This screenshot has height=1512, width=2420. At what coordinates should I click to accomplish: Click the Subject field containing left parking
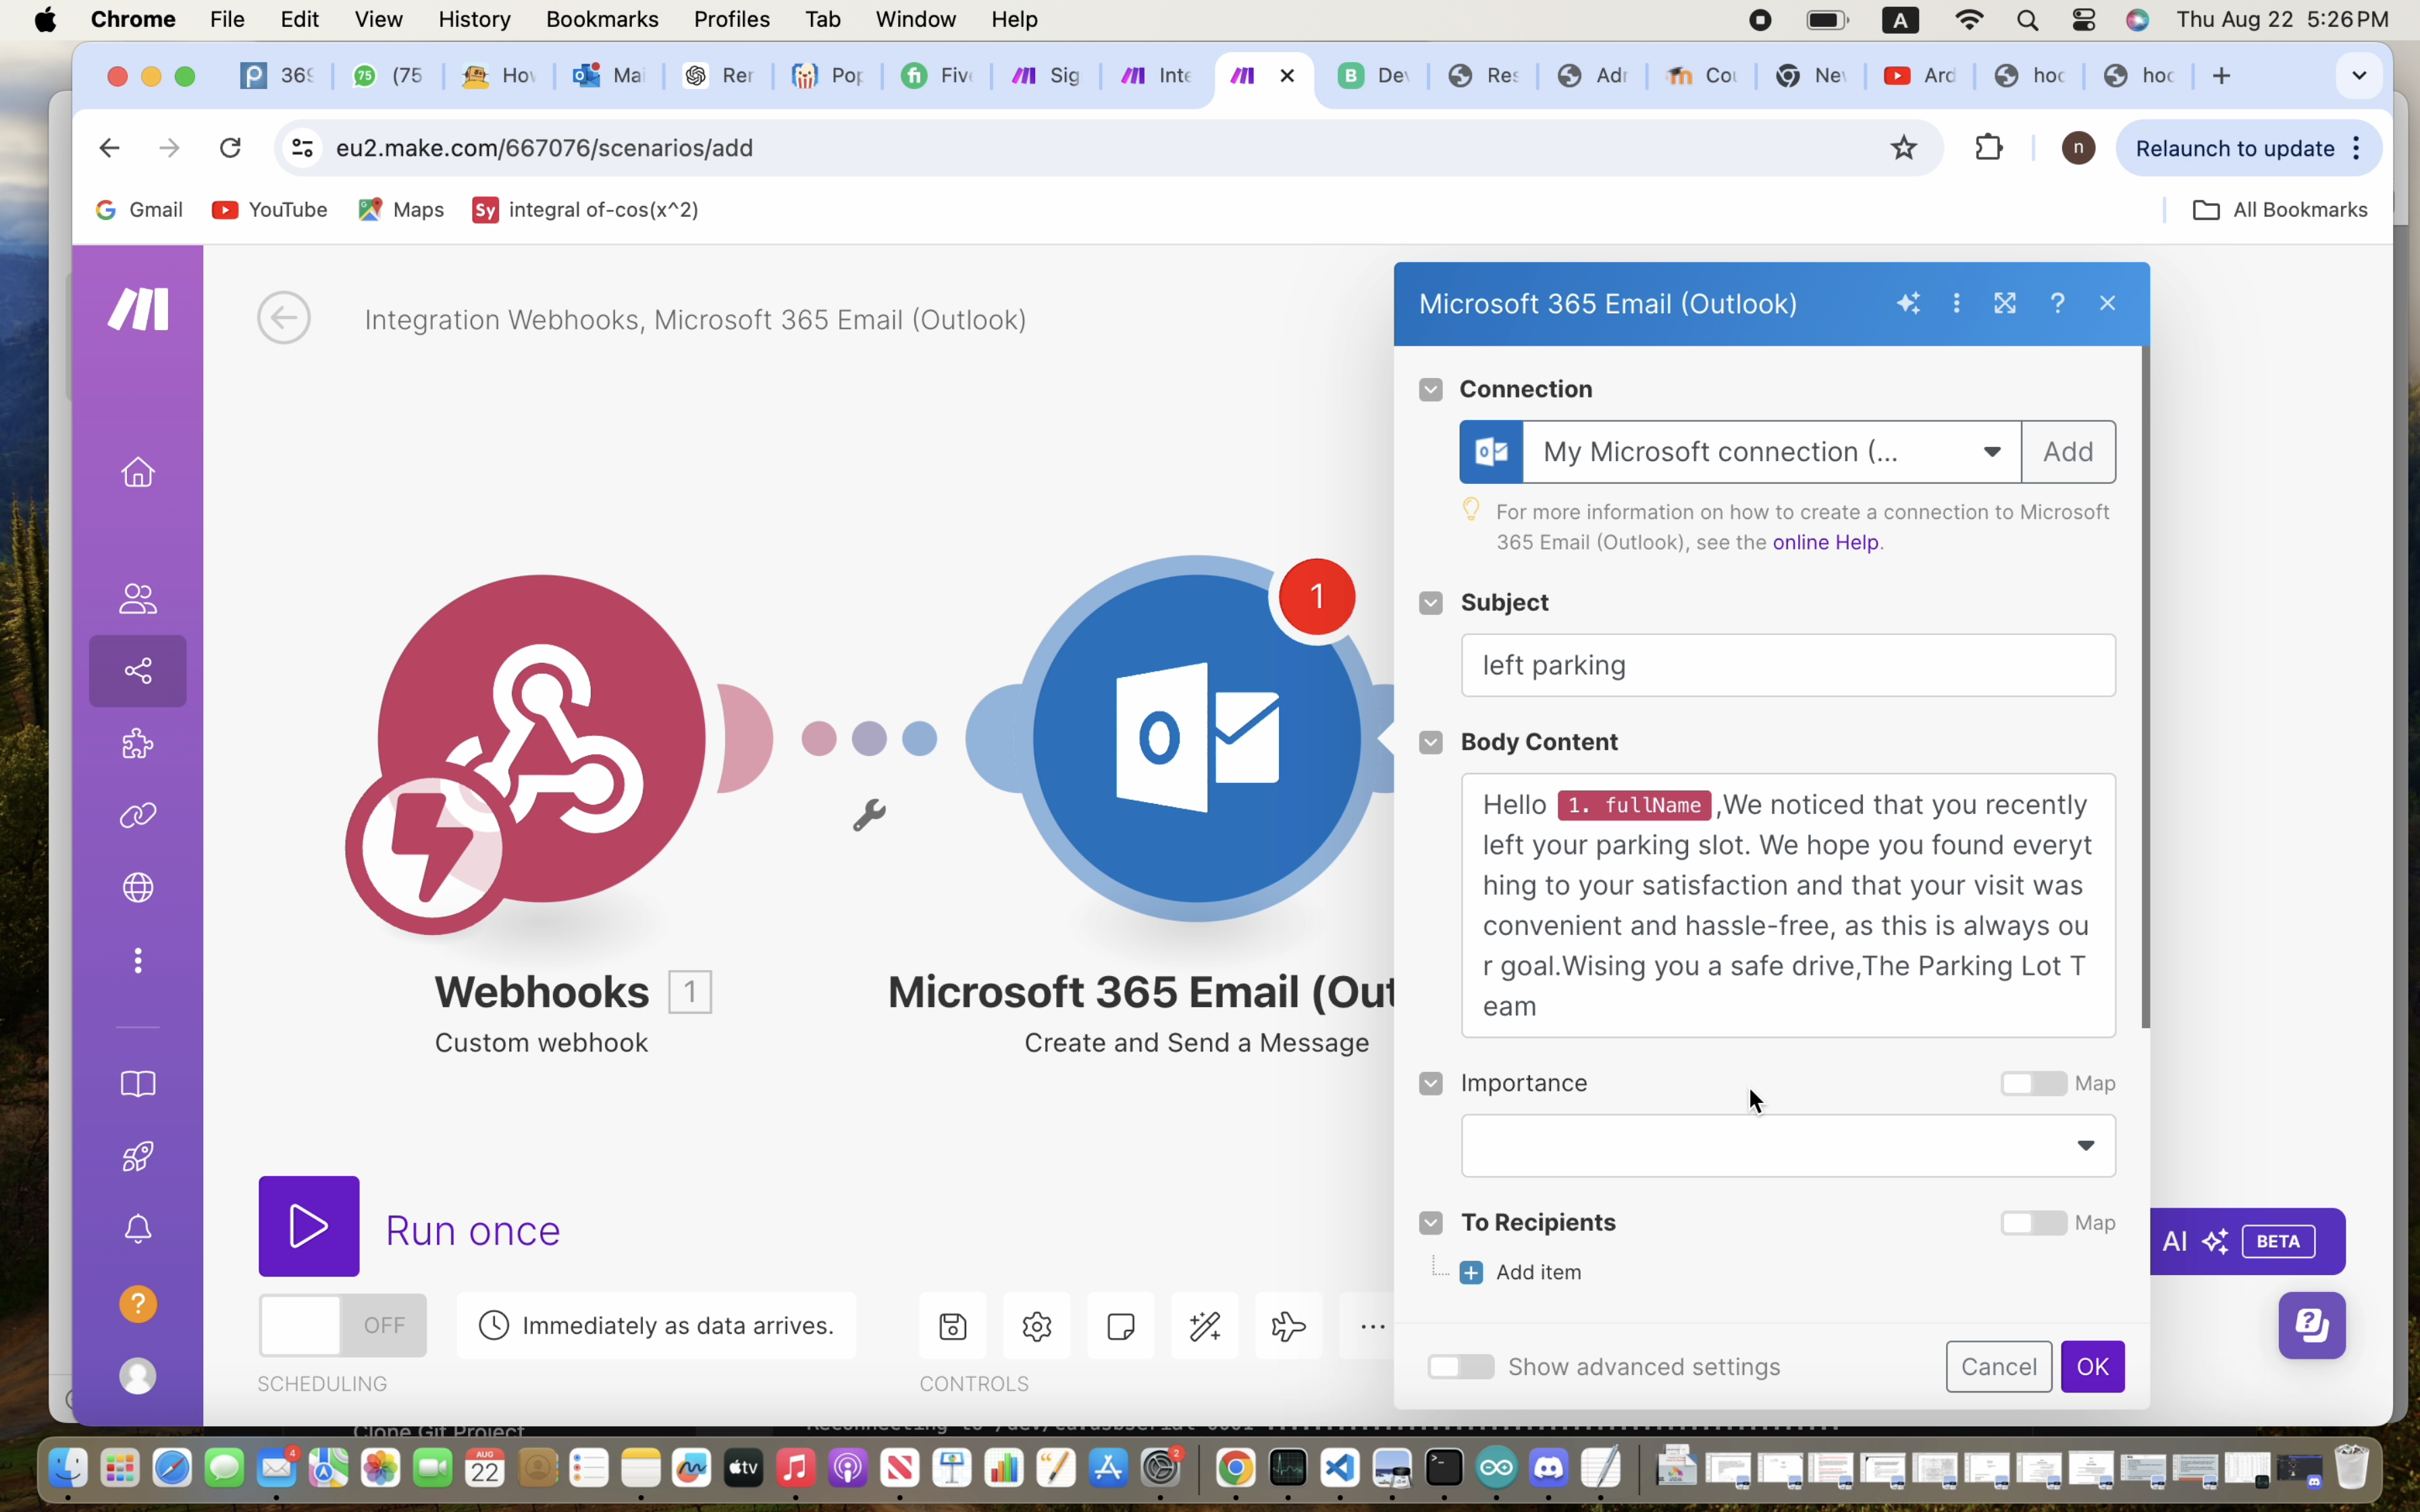point(1788,665)
